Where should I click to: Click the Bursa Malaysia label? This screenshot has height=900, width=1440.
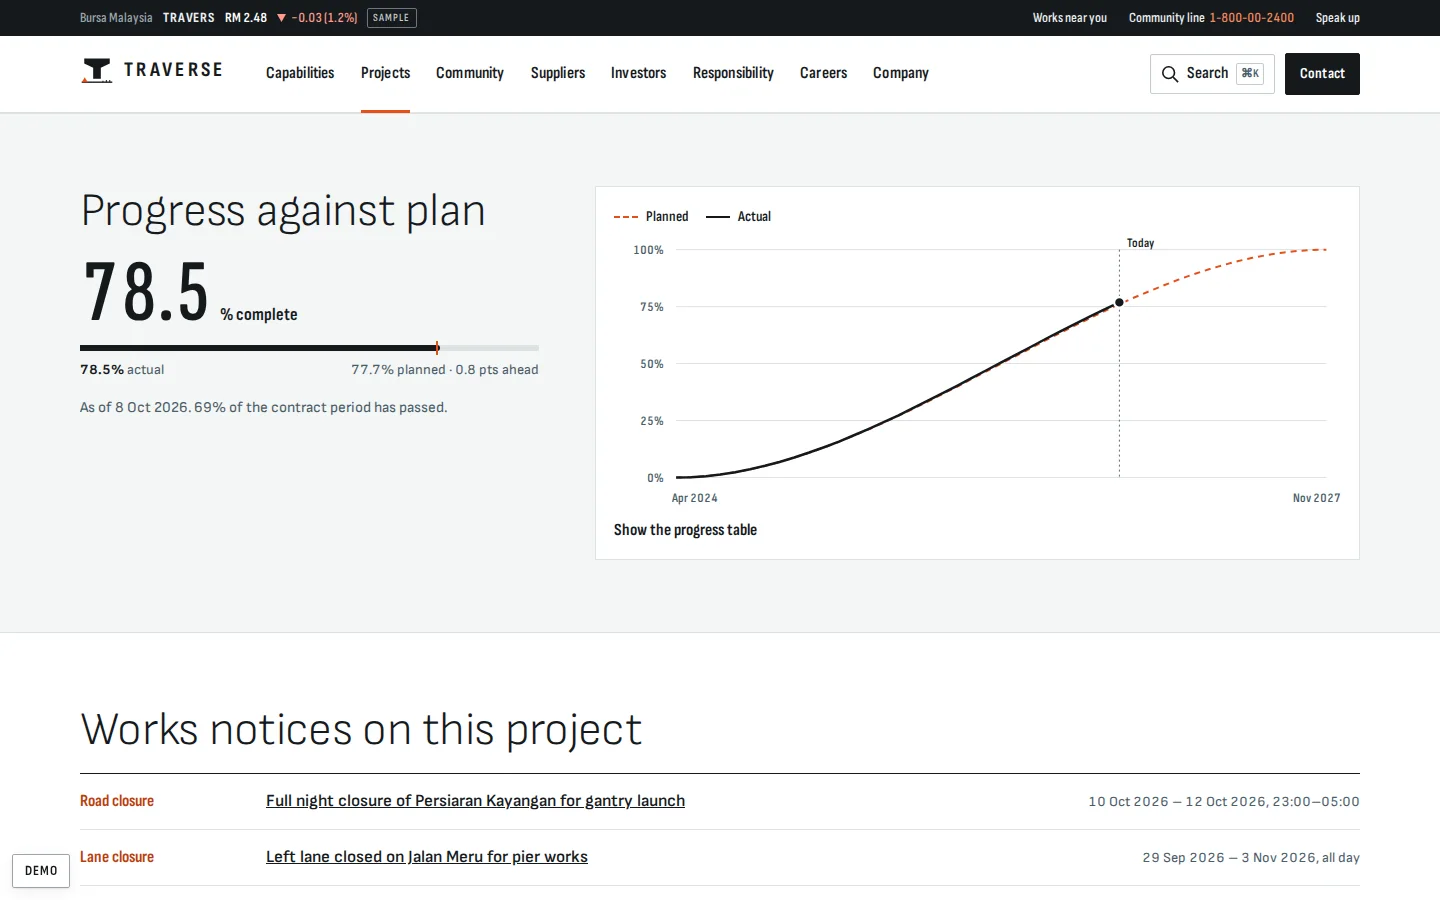point(116,18)
